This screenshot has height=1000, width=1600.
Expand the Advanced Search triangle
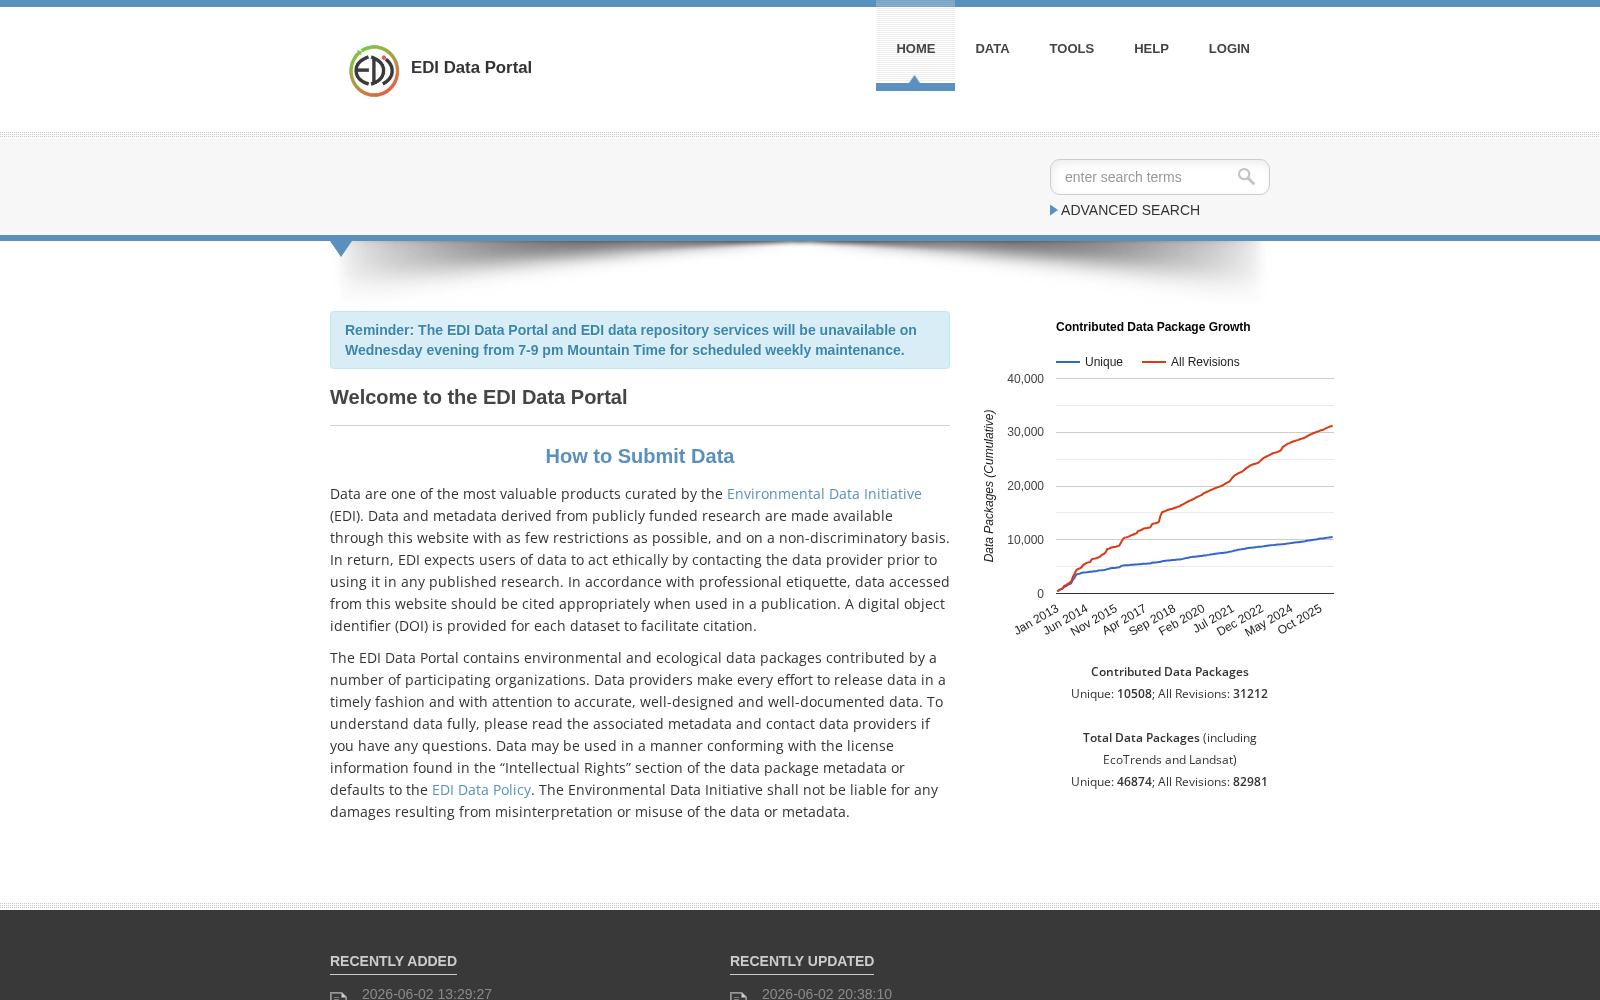pyautogui.click(x=1054, y=210)
